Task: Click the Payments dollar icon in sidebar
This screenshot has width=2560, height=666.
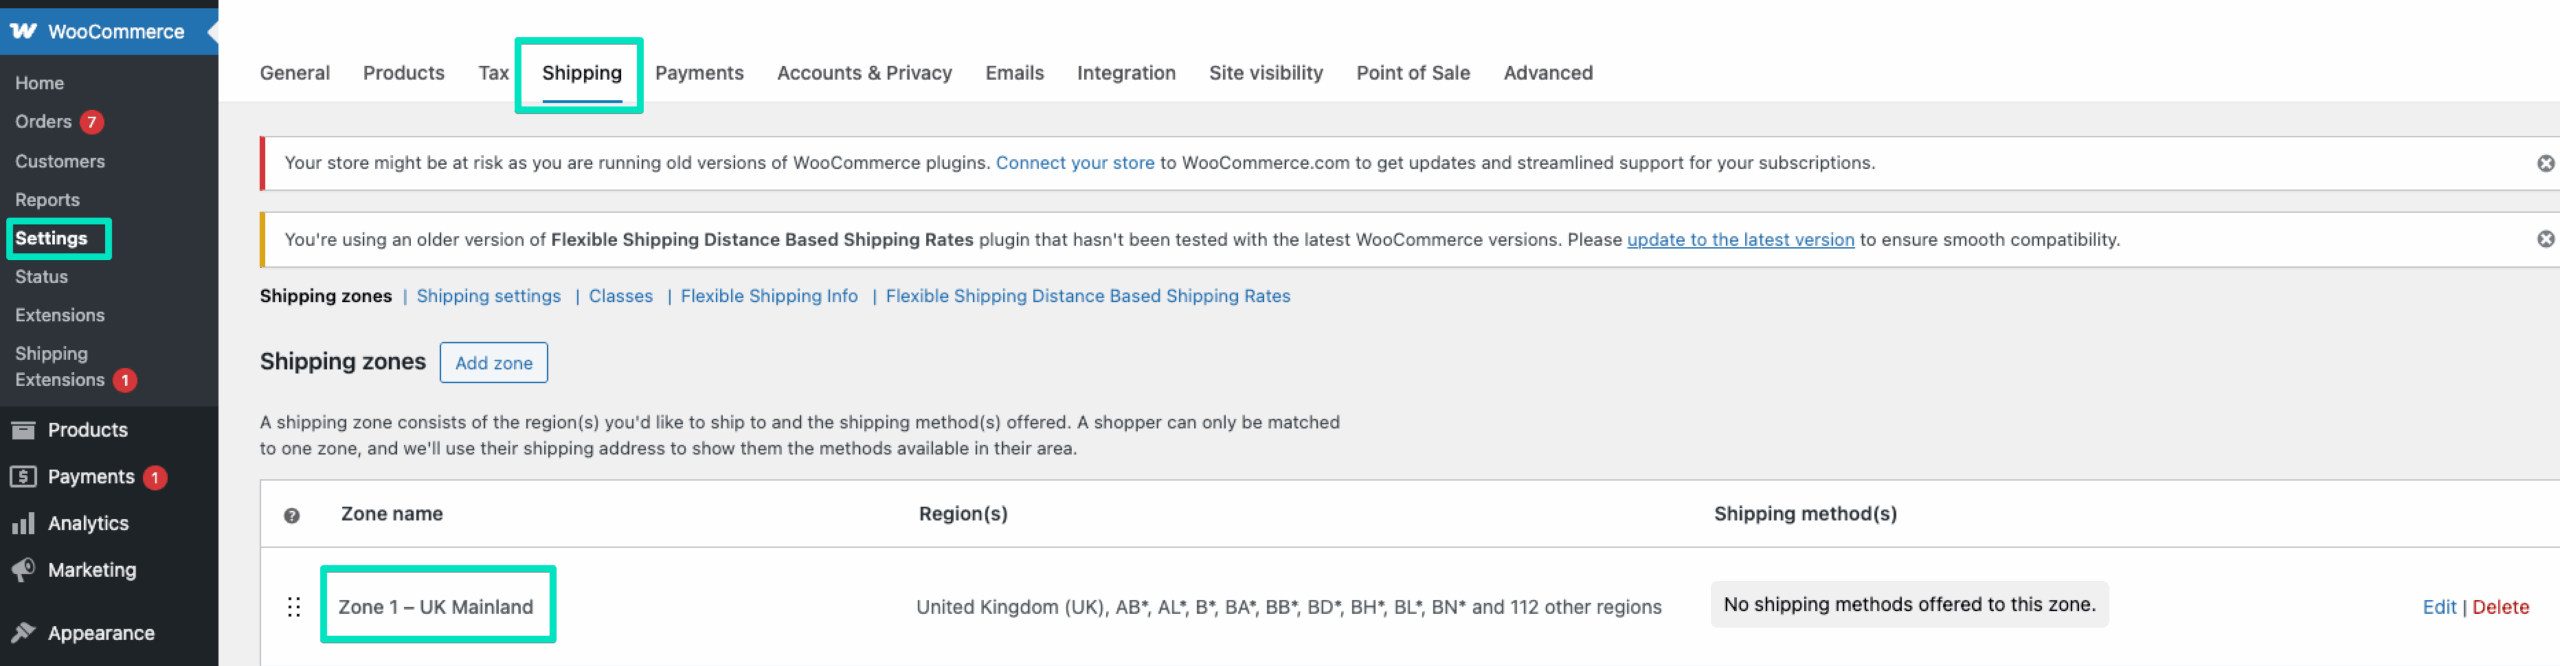Action: pyautogui.click(x=23, y=477)
